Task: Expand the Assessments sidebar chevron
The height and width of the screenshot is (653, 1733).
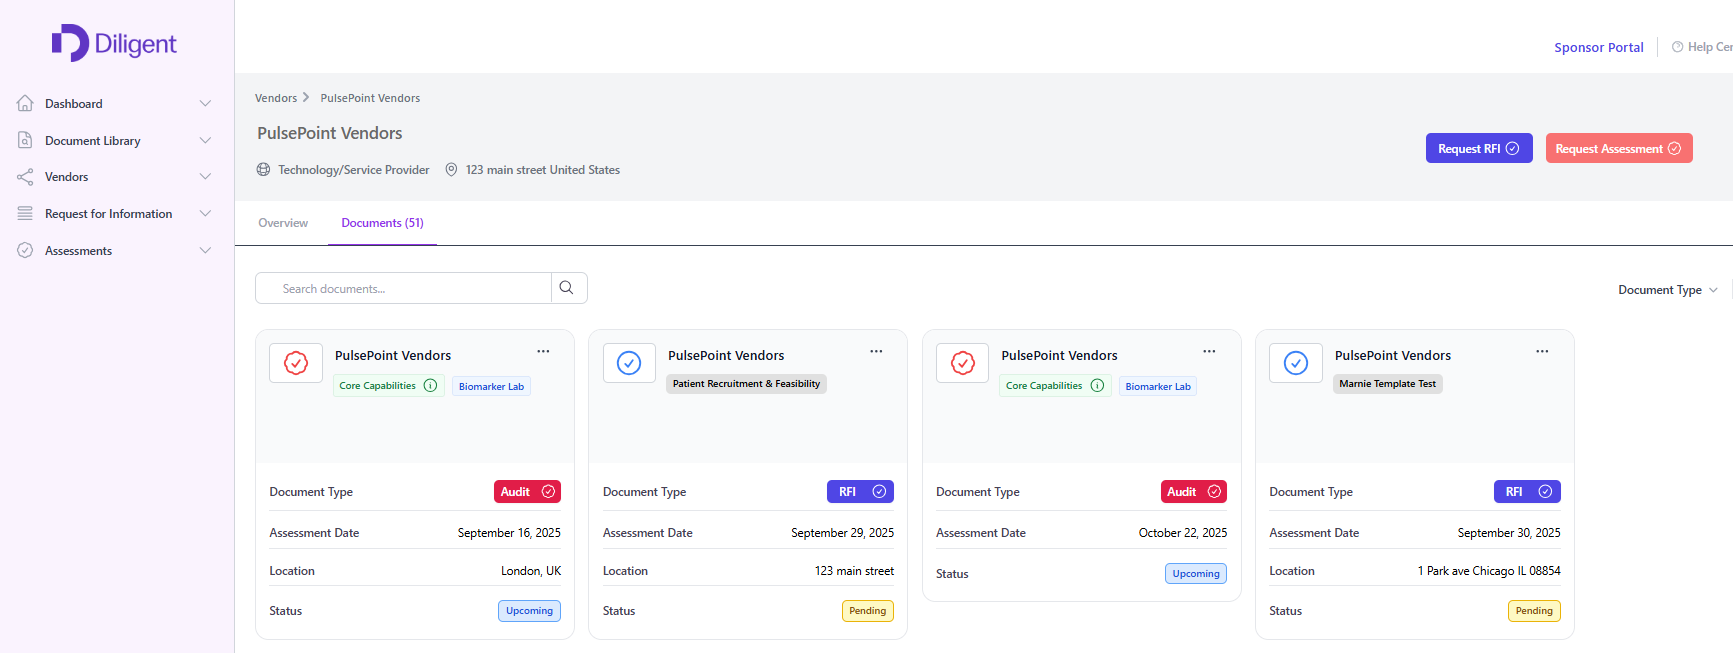Action: pos(205,250)
